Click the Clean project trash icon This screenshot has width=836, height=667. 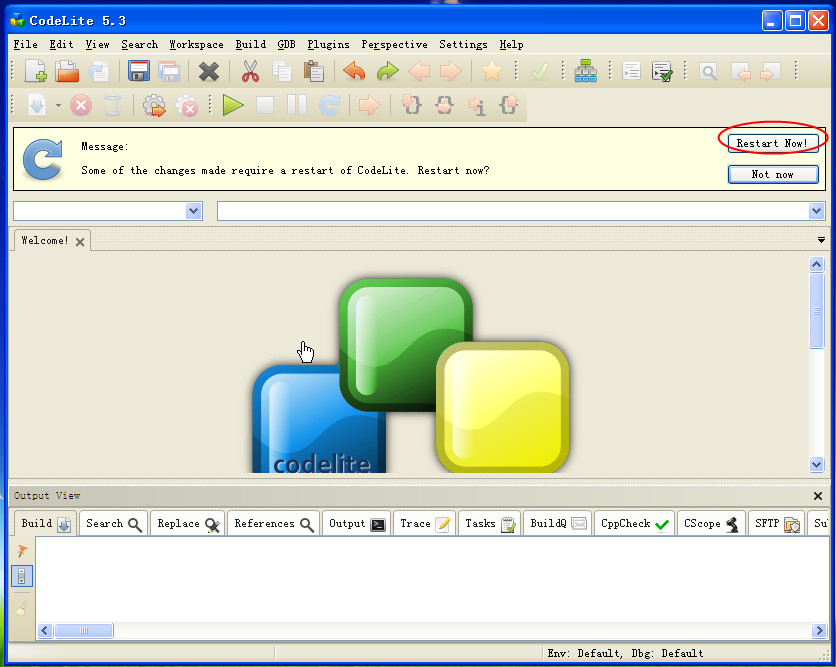pos(112,105)
